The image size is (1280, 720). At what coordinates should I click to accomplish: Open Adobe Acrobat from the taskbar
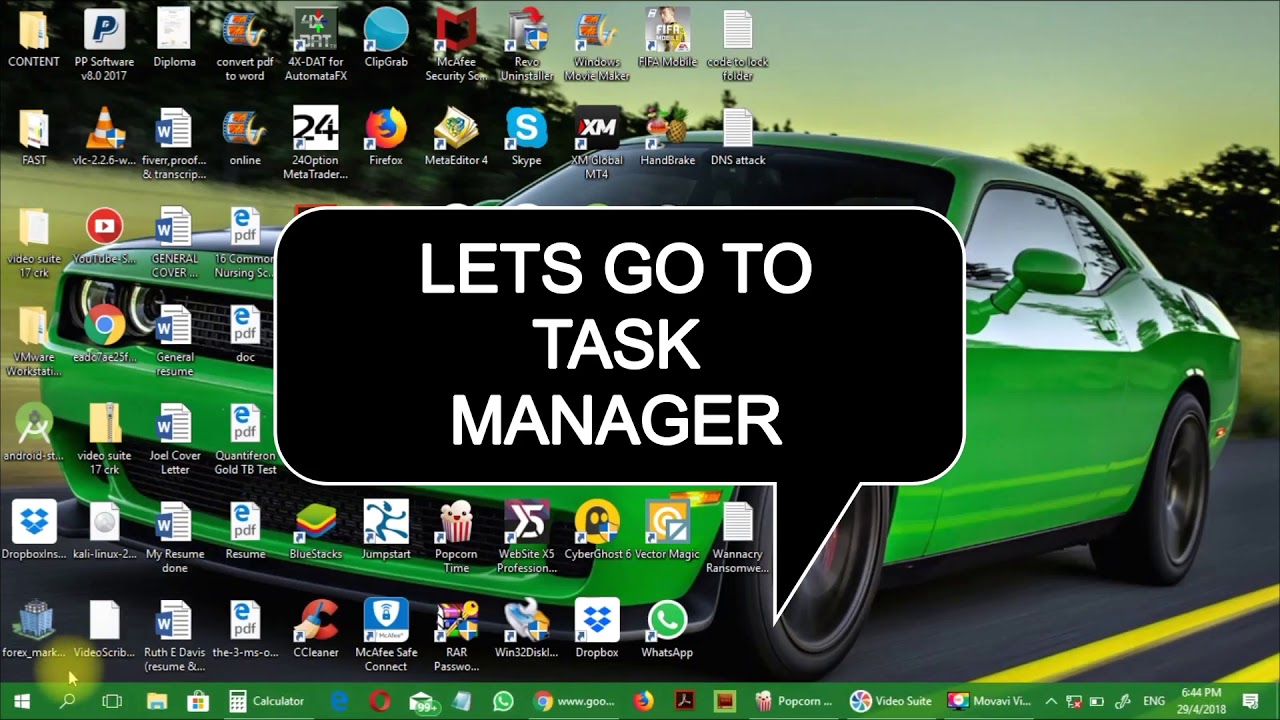pyautogui.click(x=684, y=701)
